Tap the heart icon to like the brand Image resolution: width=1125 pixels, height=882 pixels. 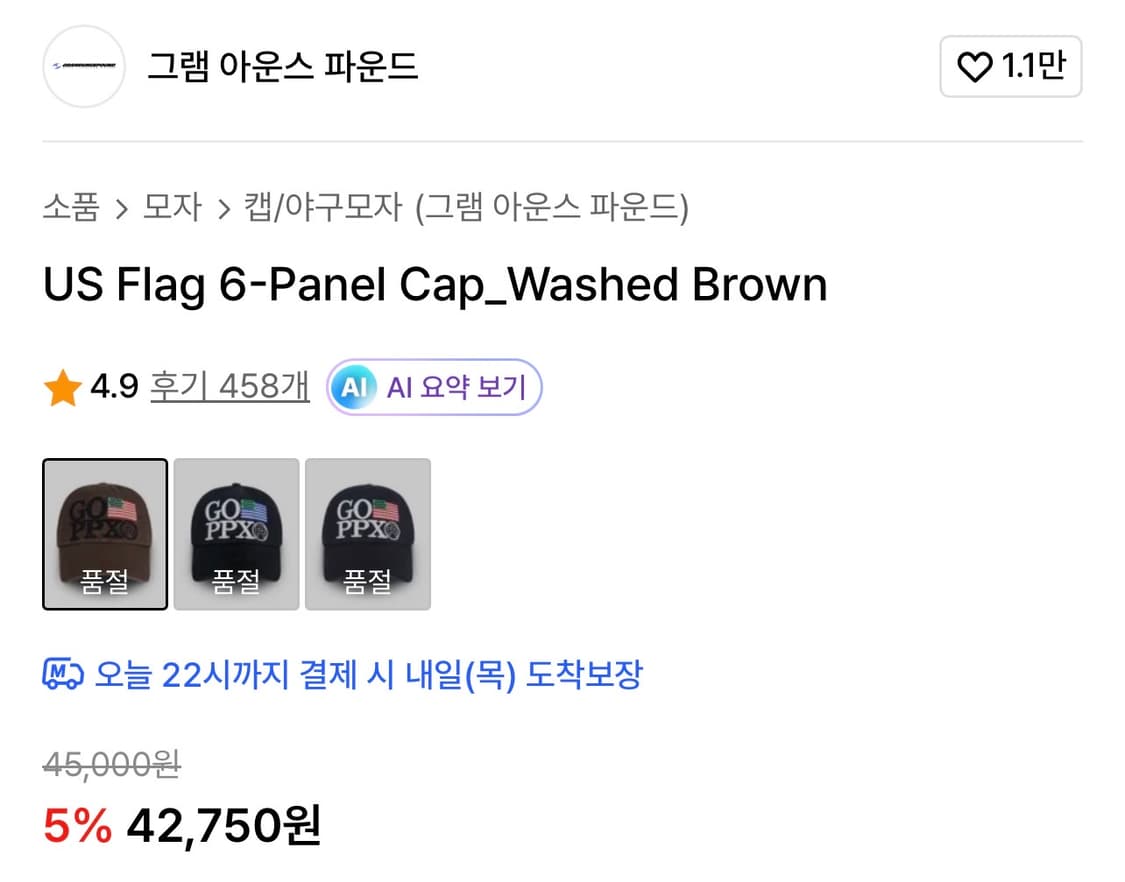click(973, 66)
